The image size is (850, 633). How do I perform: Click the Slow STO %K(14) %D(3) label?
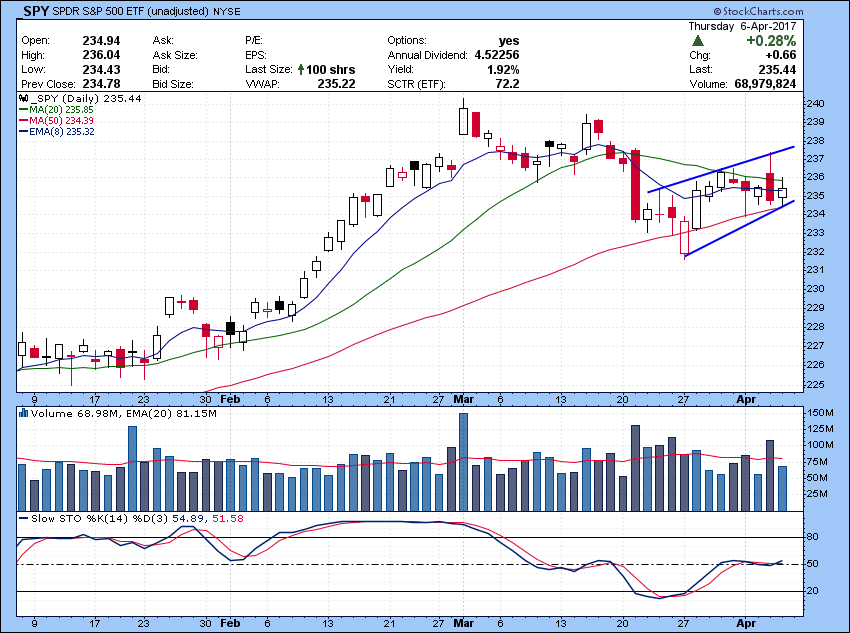tap(99, 519)
